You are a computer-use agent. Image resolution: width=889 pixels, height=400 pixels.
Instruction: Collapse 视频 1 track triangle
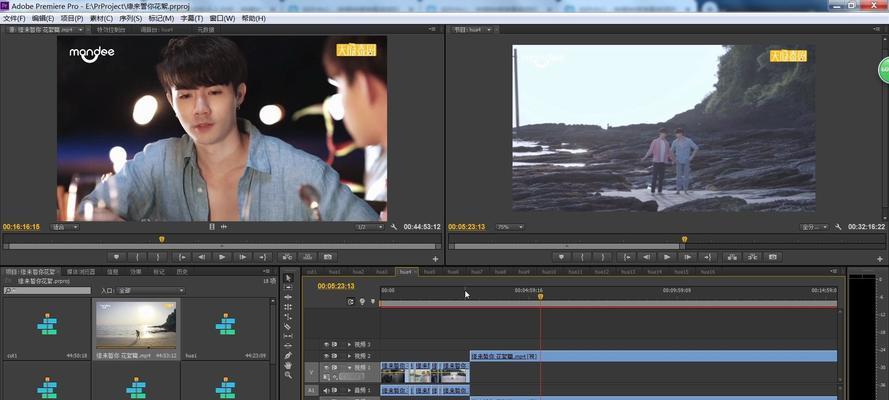[x=349, y=368]
